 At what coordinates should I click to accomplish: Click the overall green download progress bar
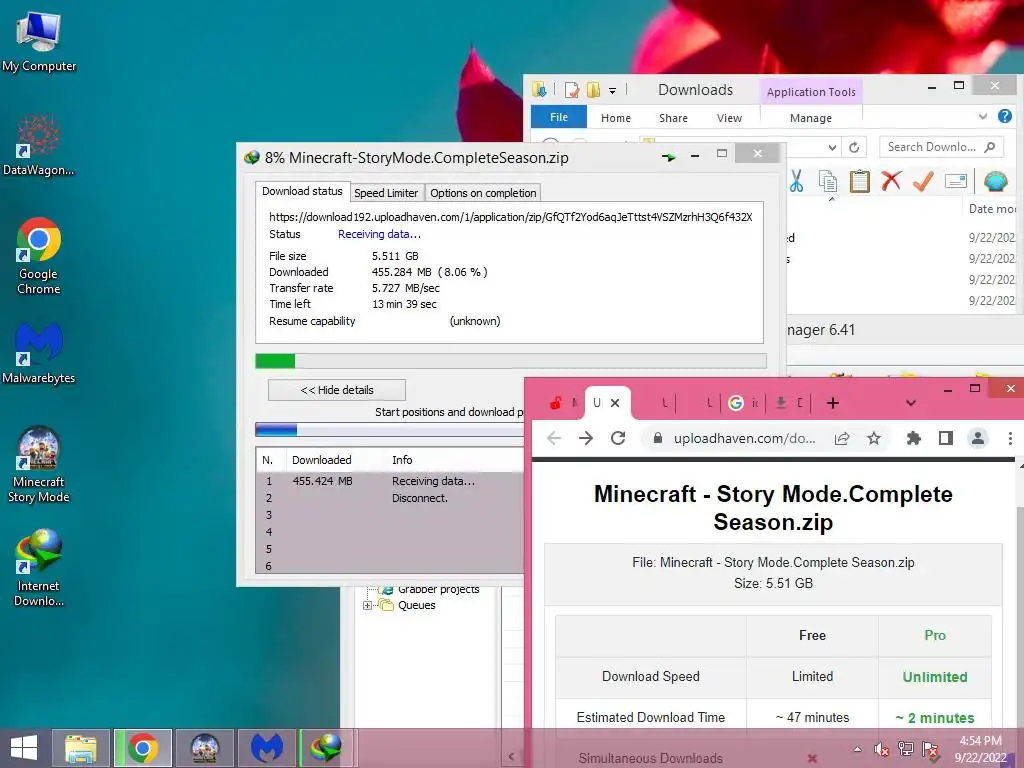point(511,361)
